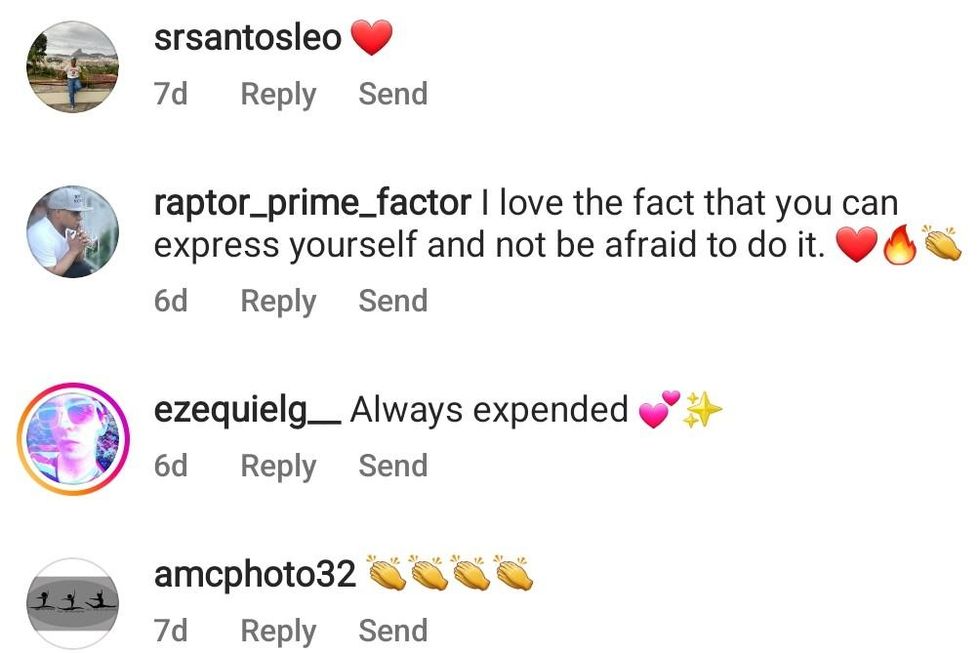Reply to ezequielg__'s comment
The height and width of the screenshot is (653, 980).
278,466
